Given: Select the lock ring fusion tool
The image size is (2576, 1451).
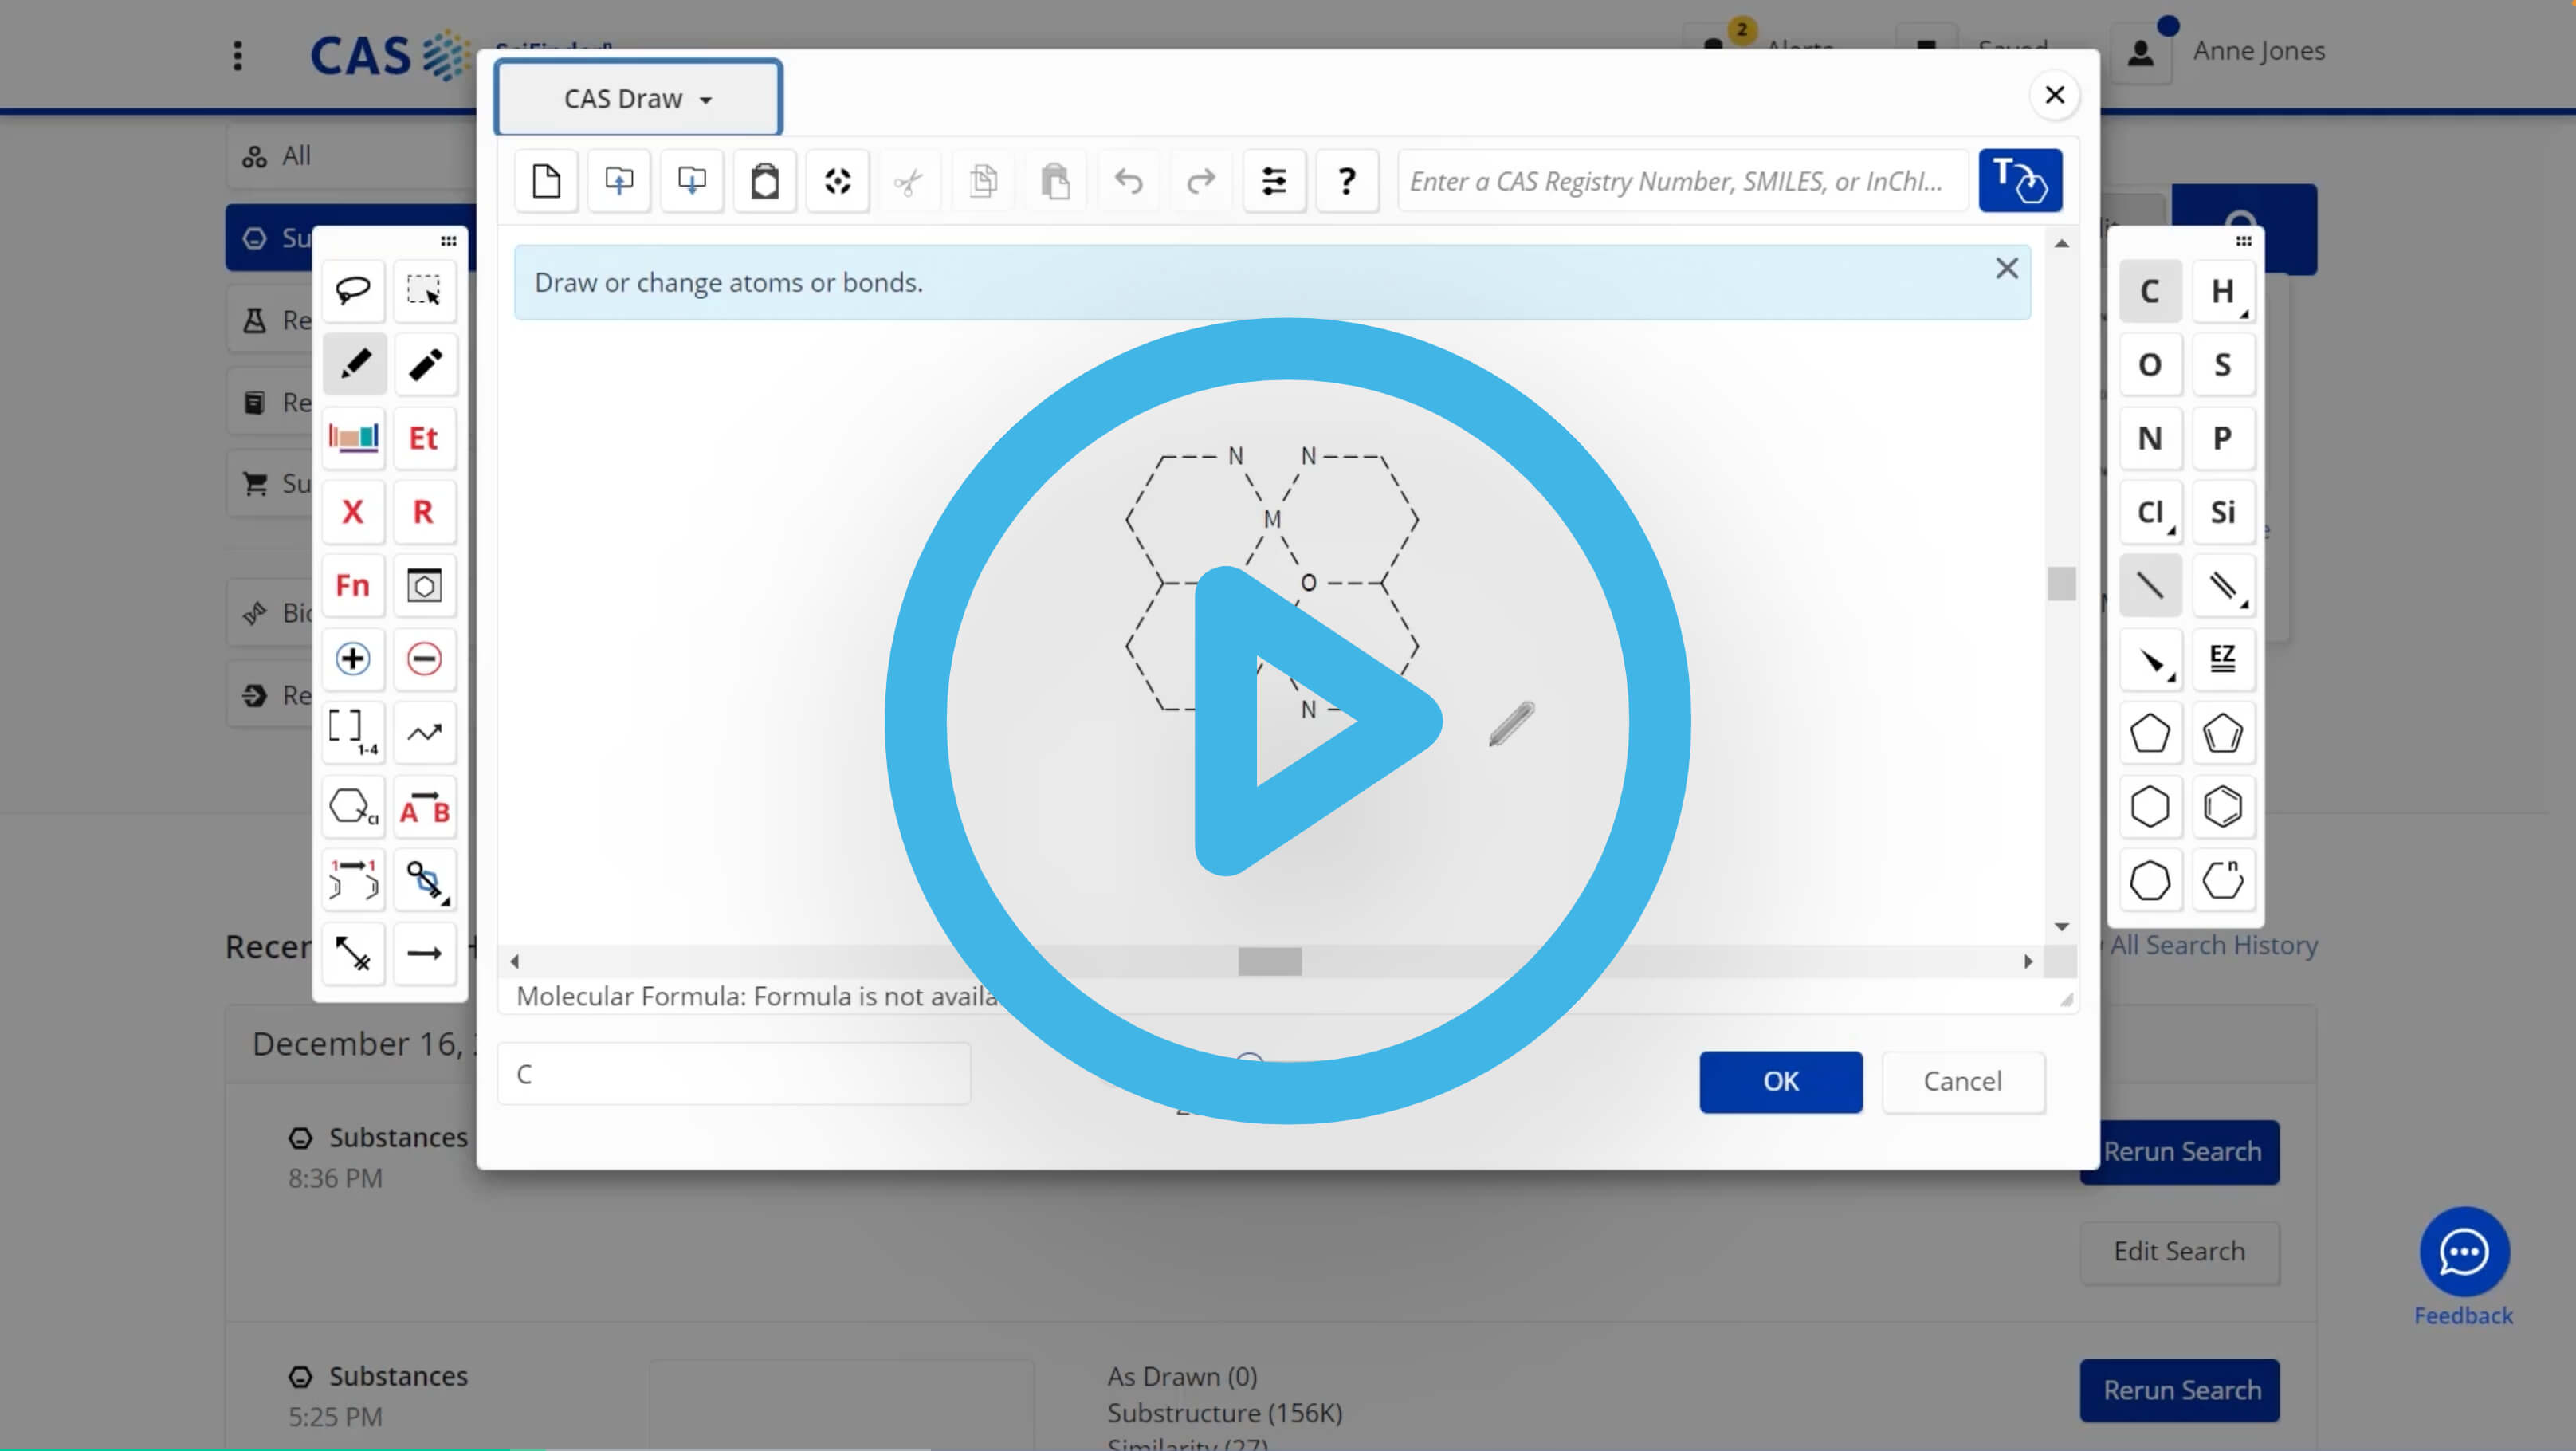Looking at the screenshot, I should (x=353, y=806).
